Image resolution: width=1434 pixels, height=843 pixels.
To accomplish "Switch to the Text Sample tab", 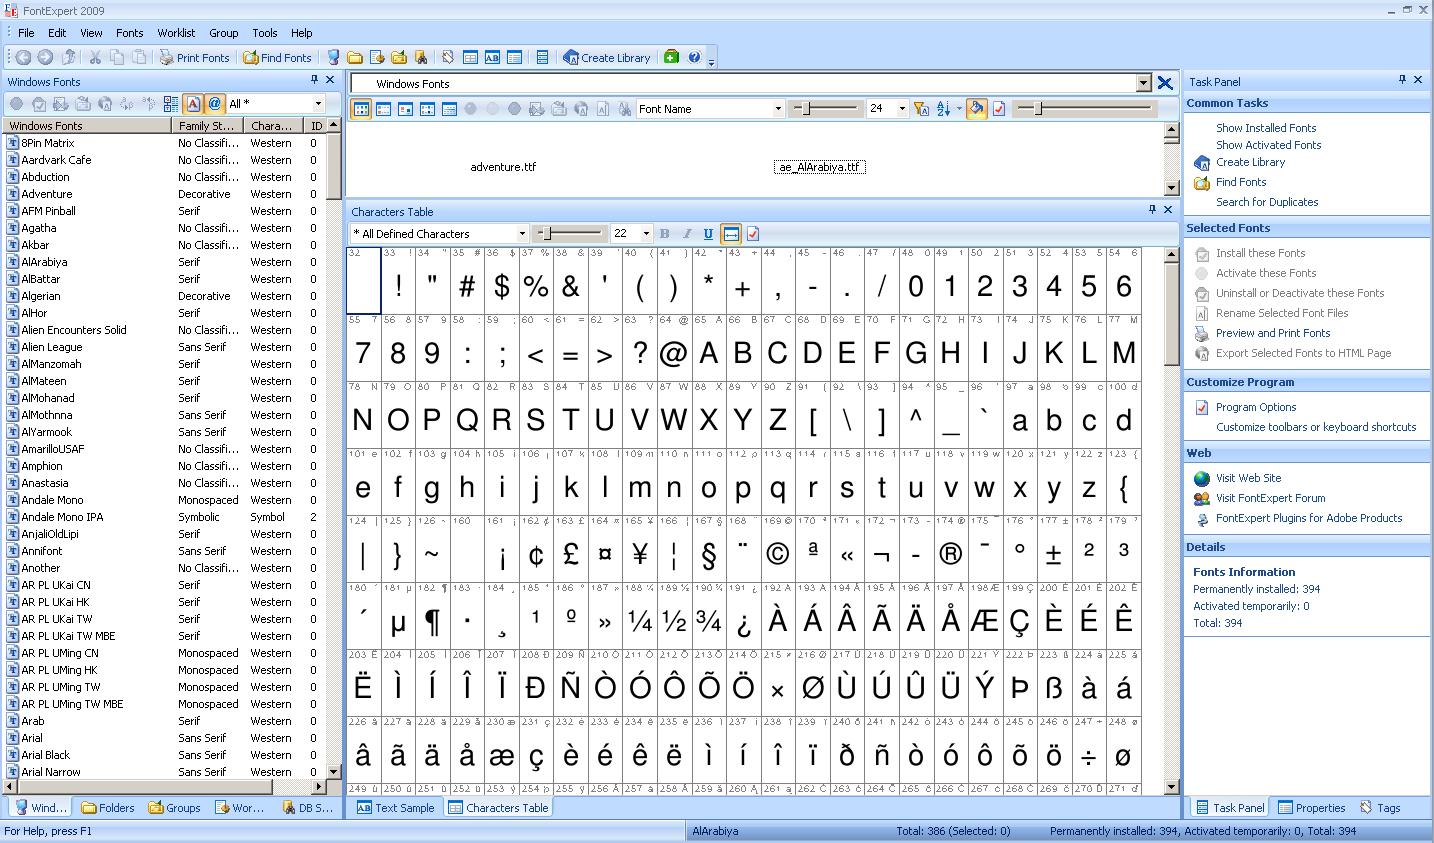I will (x=395, y=808).
